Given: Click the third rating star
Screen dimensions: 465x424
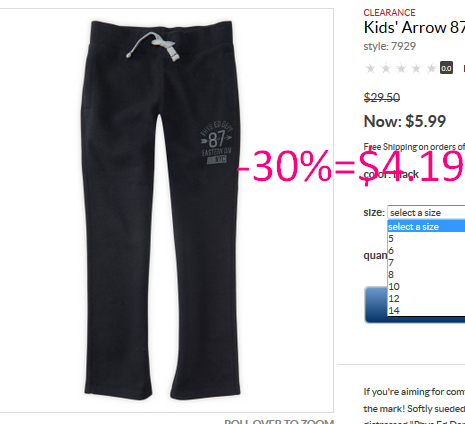Looking at the screenshot, I should point(401,68).
